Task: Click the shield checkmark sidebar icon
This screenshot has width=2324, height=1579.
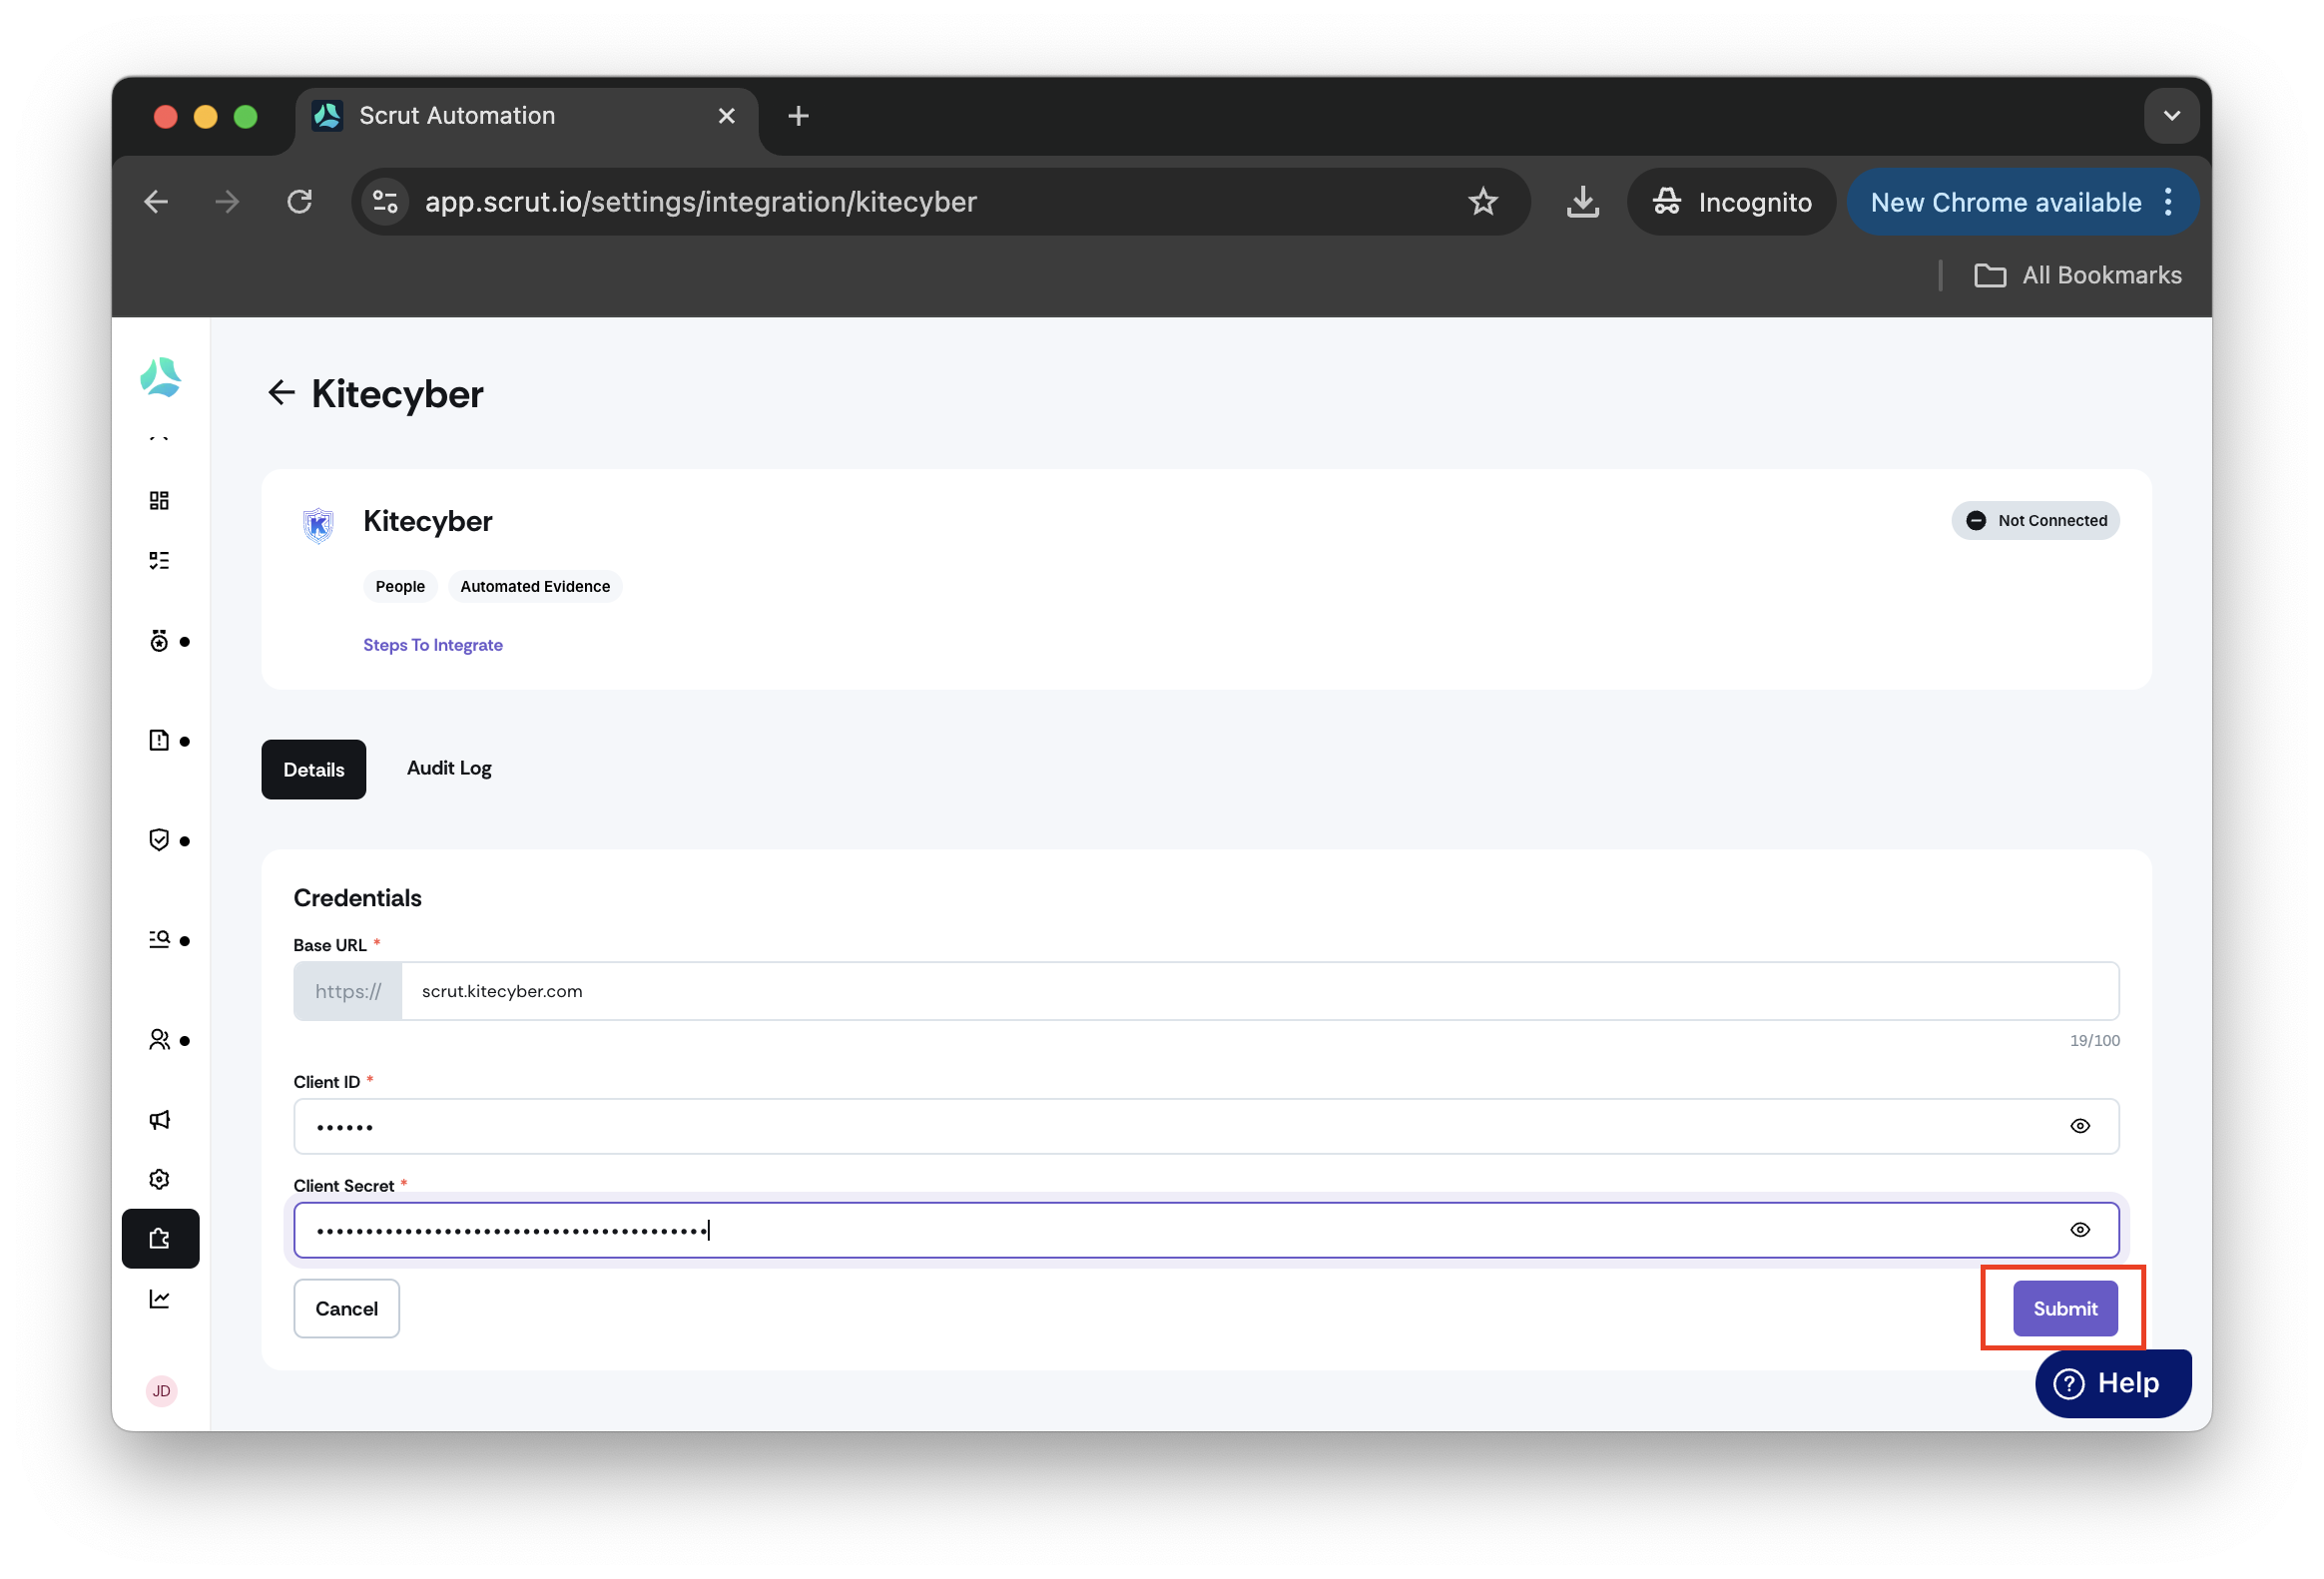Action: 159,840
